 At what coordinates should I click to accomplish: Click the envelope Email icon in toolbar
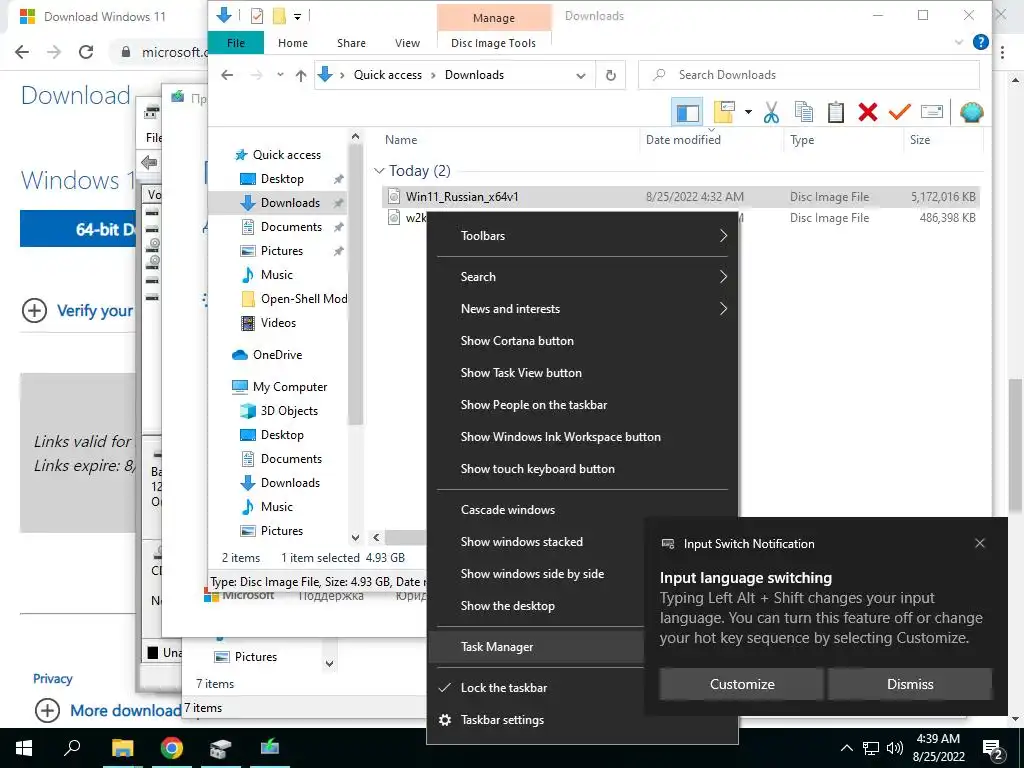pos(931,112)
